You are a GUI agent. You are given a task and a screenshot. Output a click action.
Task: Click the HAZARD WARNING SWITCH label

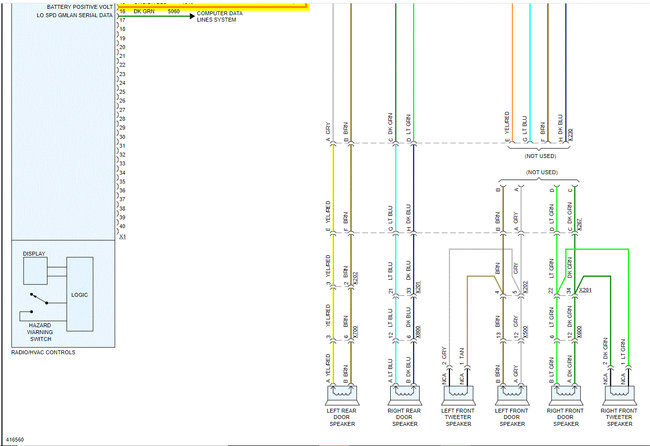[x=40, y=332]
